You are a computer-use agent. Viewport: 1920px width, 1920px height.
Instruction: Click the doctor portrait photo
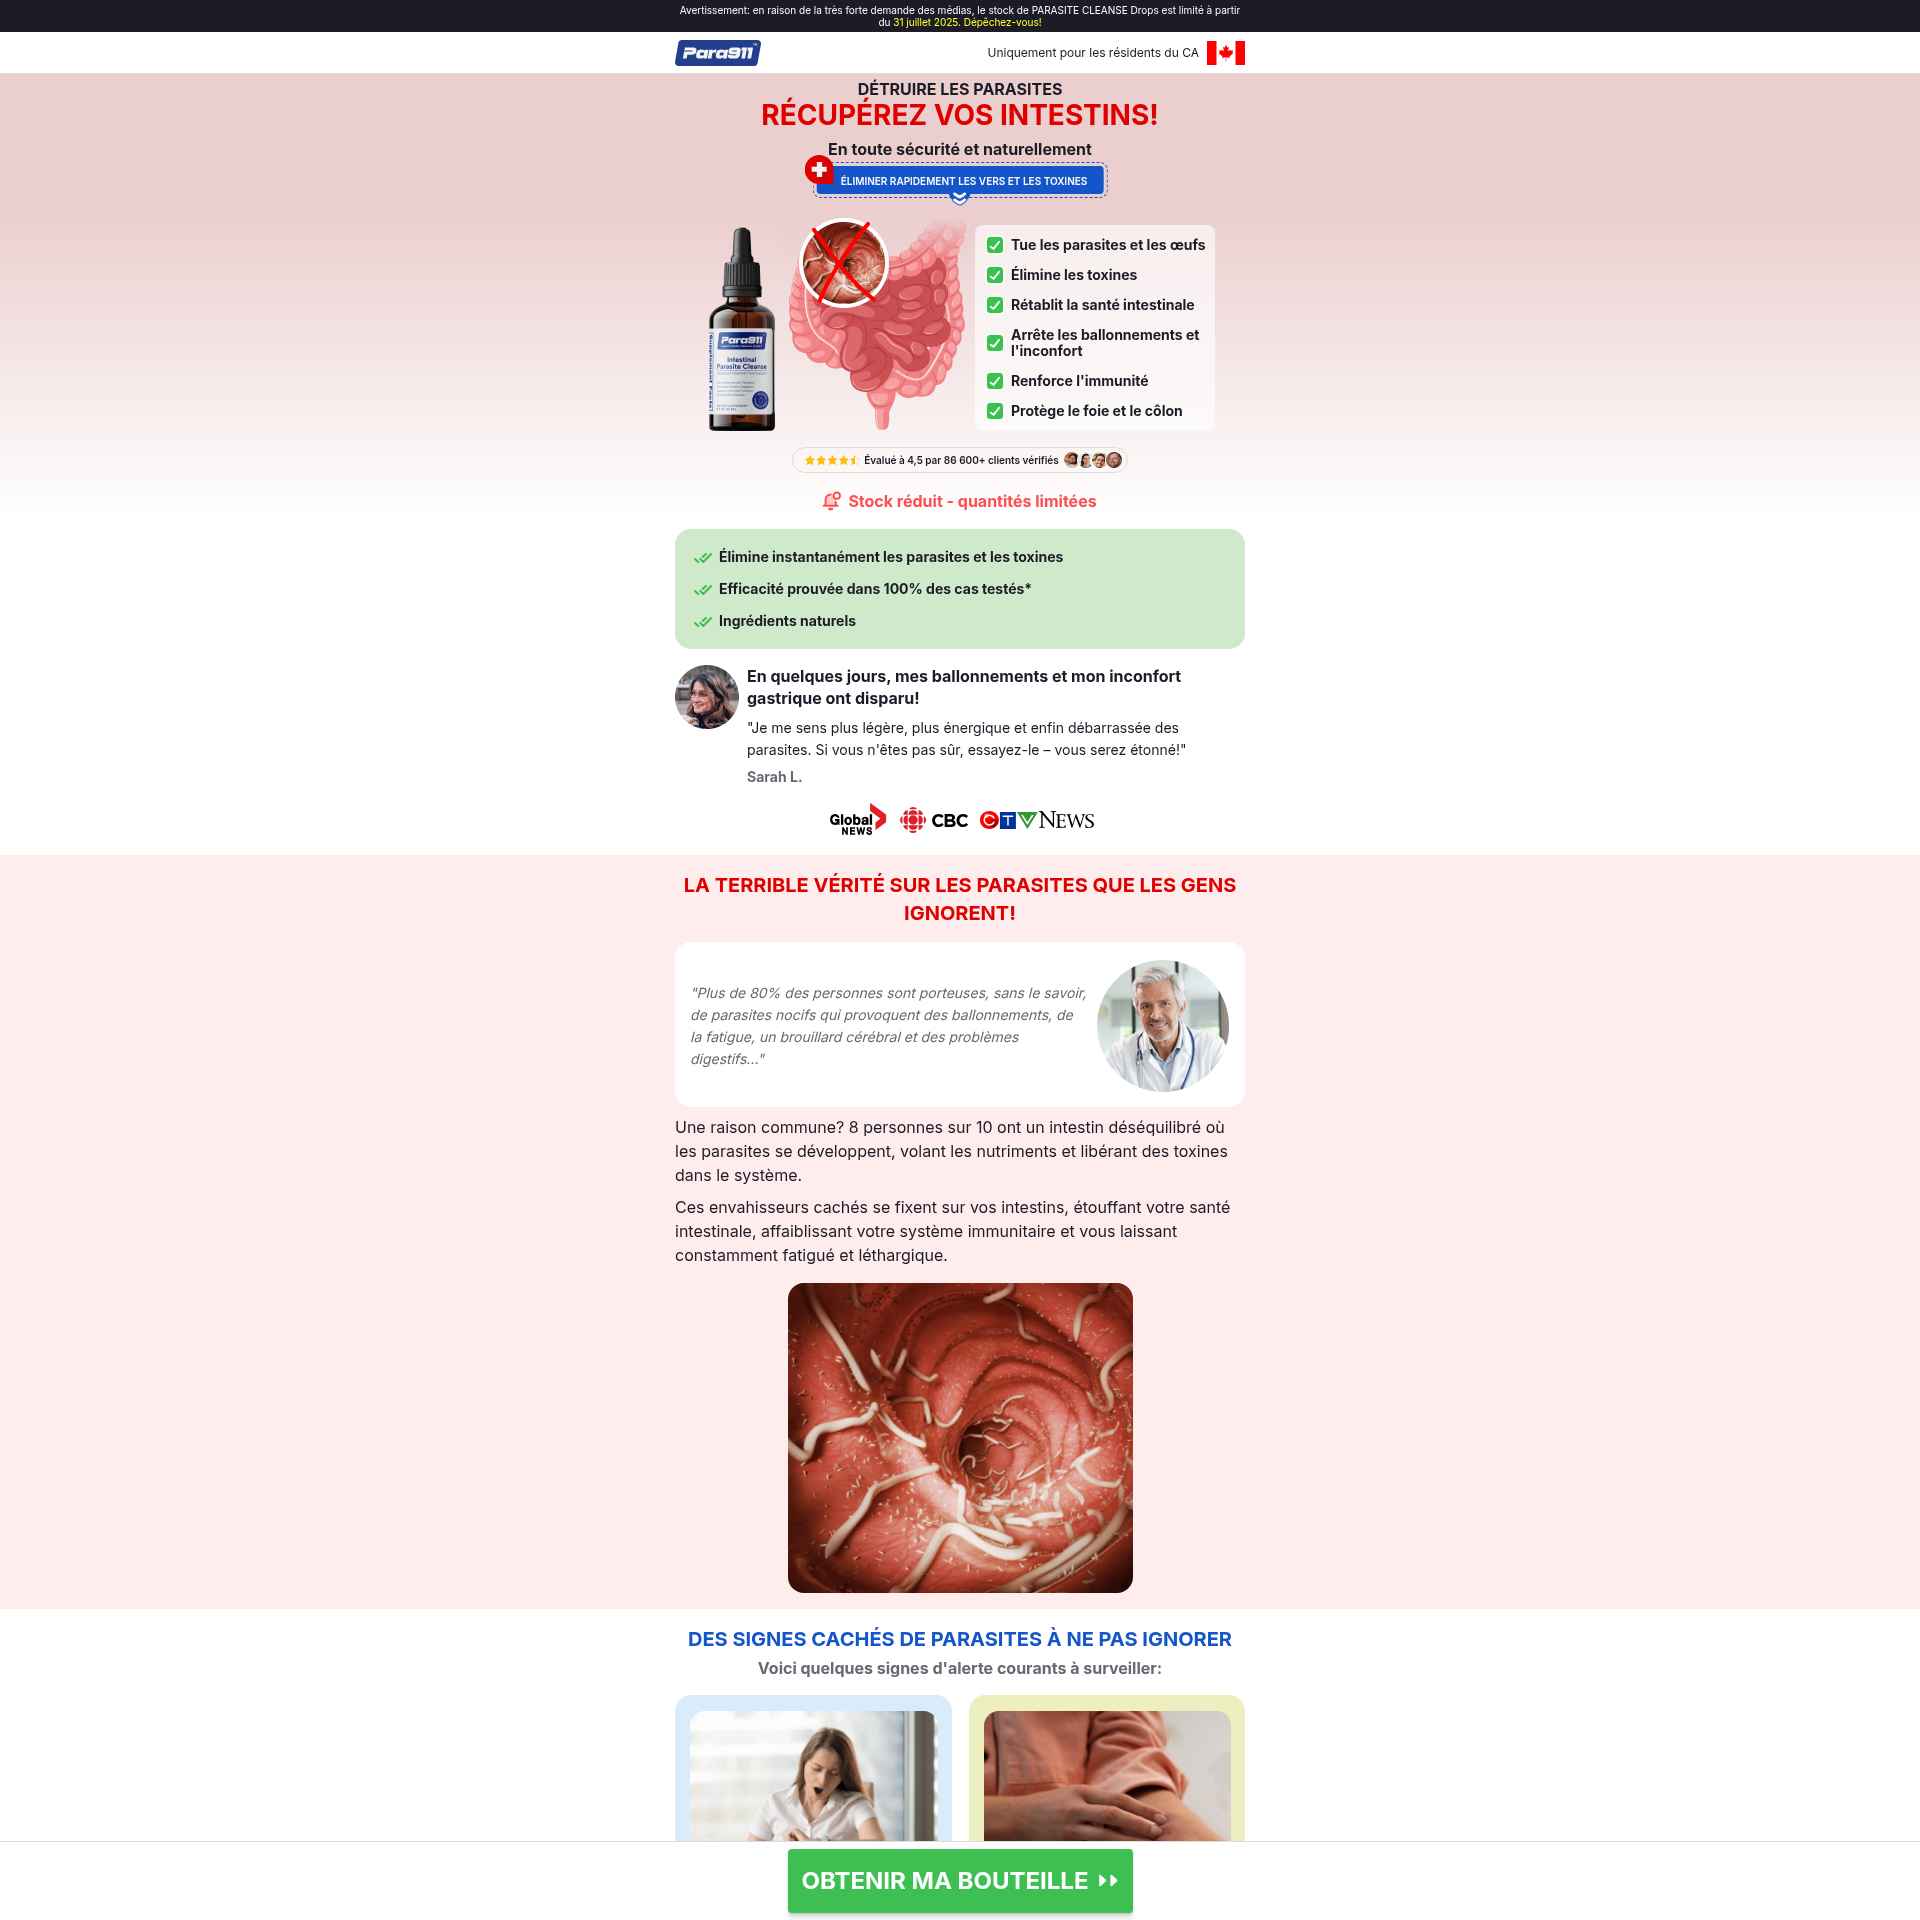click(x=1162, y=1025)
